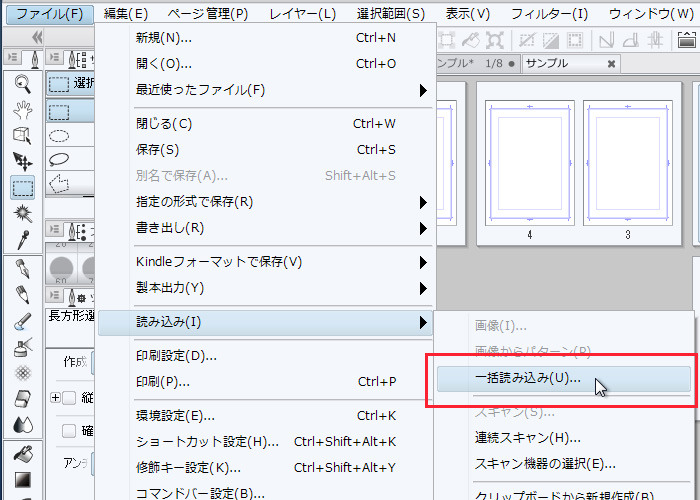Image resolution: width=700 pixels, height=500 pixels.
Task: Open the 編集 menu
Action: pyautogui.click(x=126, y=14)
